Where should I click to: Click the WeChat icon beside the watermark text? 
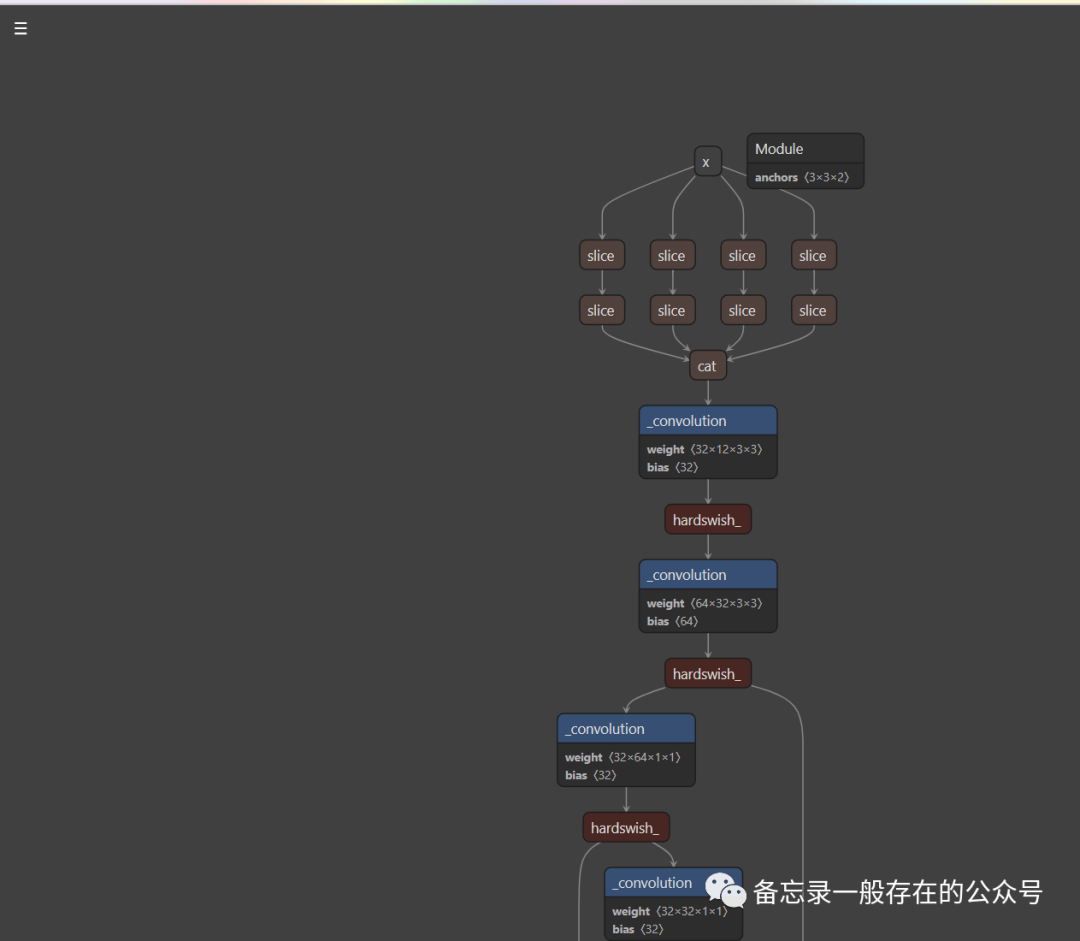pyautogui.click(x=722, y=890)
